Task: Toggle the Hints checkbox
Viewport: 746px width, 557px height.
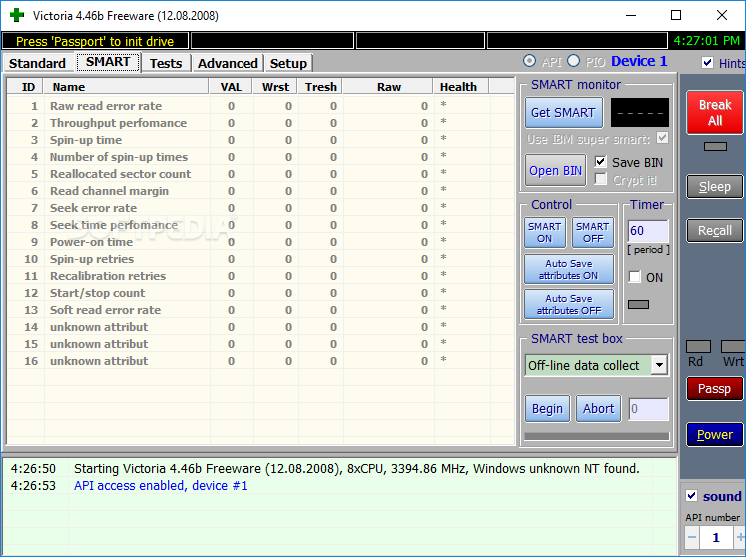Action: (x=707, y=63)
